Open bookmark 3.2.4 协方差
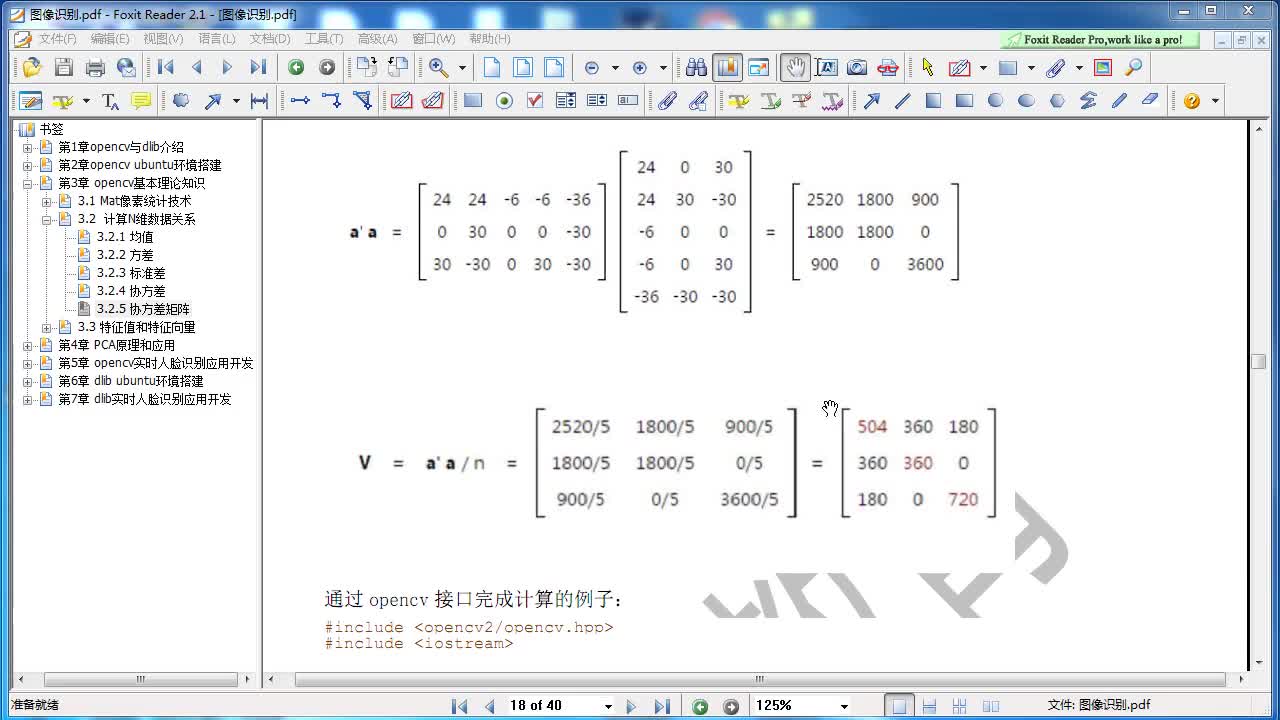The width and height of the screenshot is (1280, 720). [130, 291]
